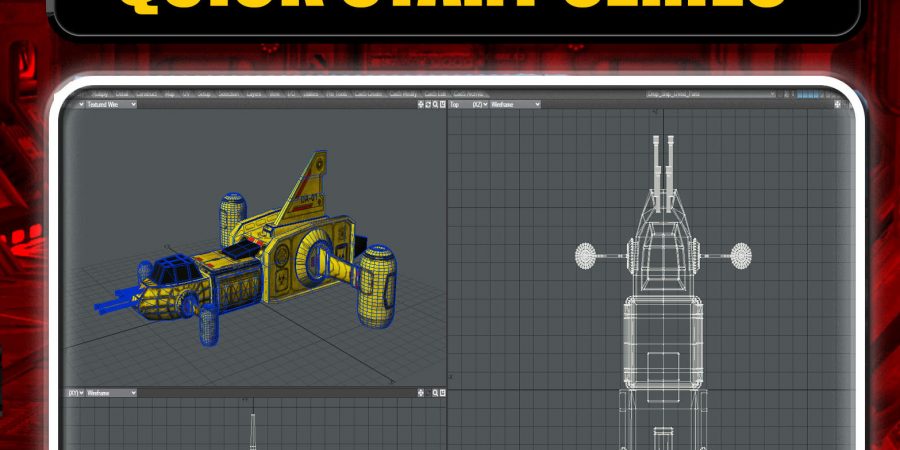This screenshot has height=450, width=900.
Task: Maximize the Textured Wire perspective viewport
Action: (x=441, y=104)
